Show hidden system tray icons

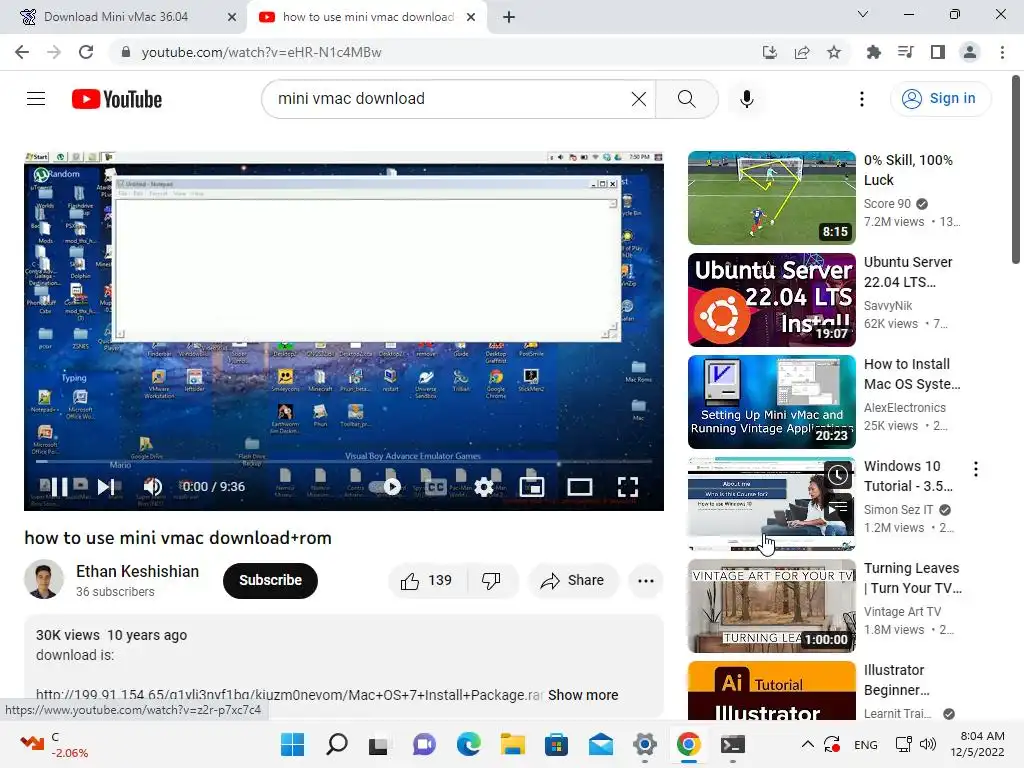tap(808, 744)
